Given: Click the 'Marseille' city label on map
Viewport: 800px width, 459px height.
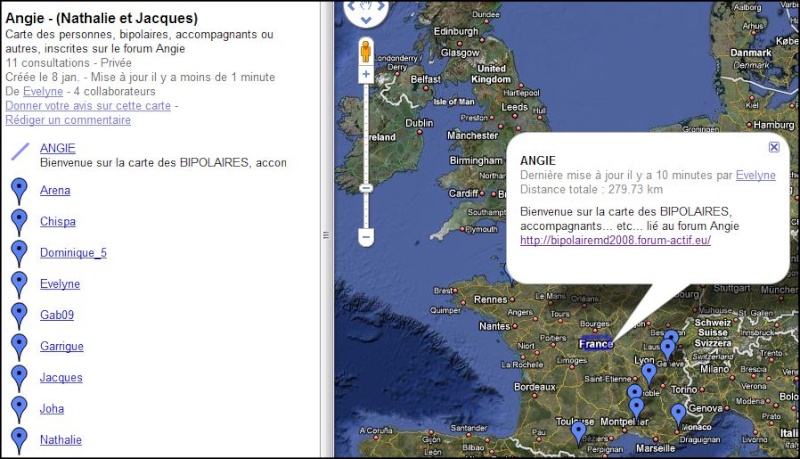Looking at the screenshot, I should 656,449.
